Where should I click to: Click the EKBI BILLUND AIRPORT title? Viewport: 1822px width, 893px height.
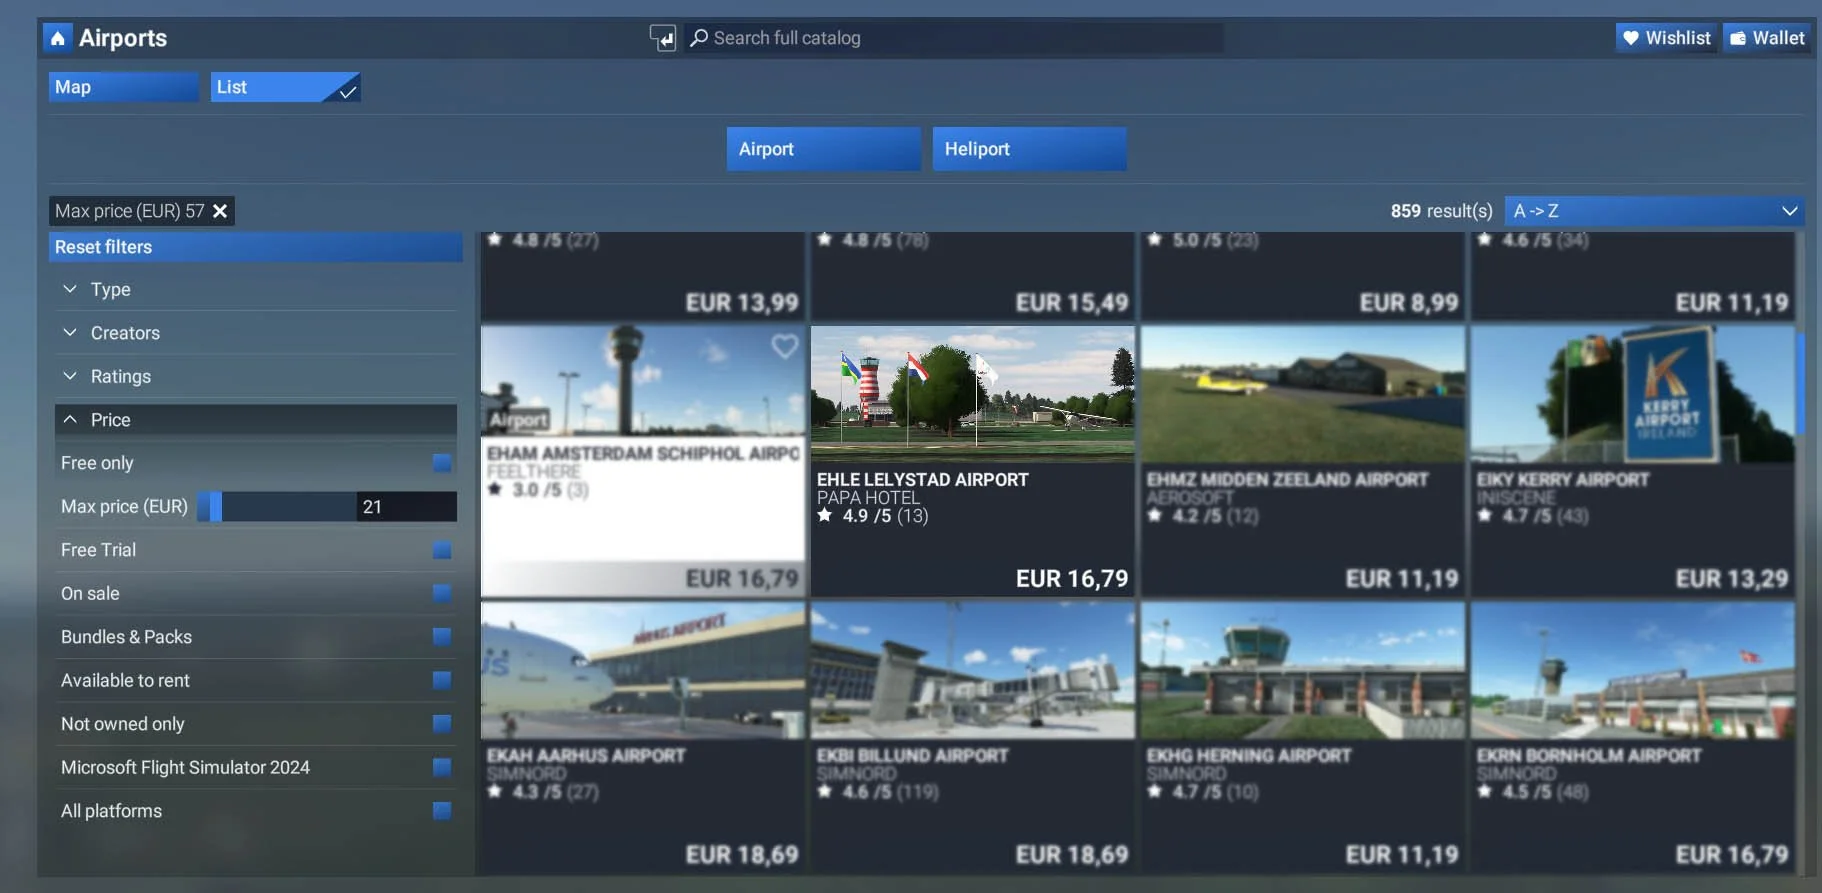(x=912, y=756)
